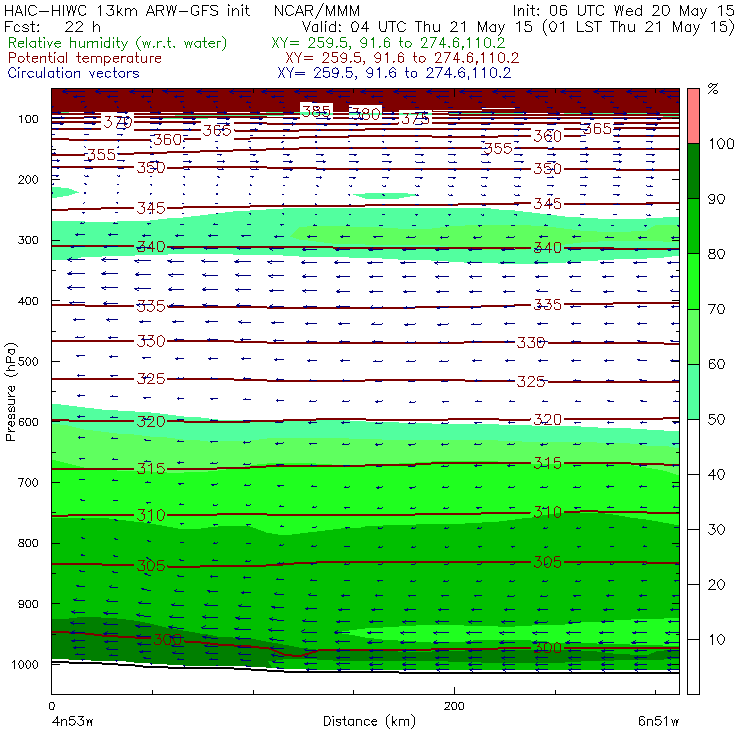Click the 'Pressure (hPa)' y-axis title

[x=11, y=392]
